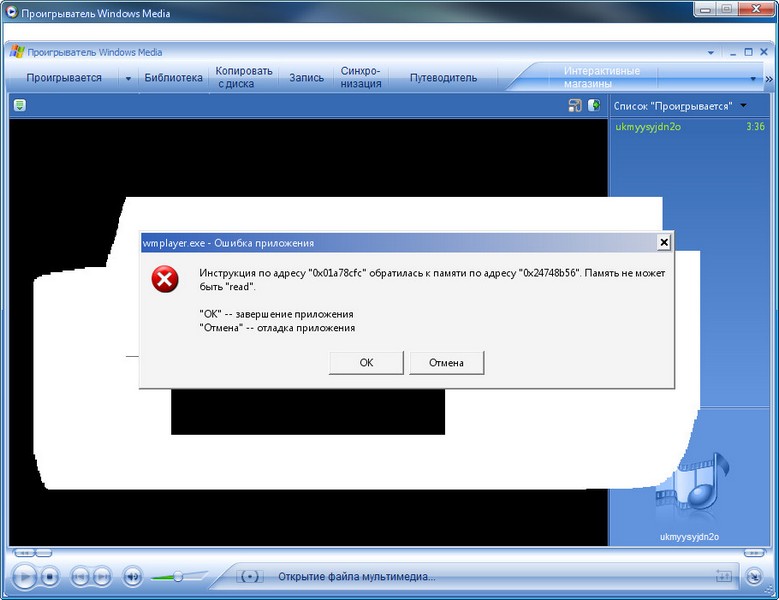Viewport: 779px width, 600px height.
Task: Click track duration 3:36
Action: click(x=755, y=127)
